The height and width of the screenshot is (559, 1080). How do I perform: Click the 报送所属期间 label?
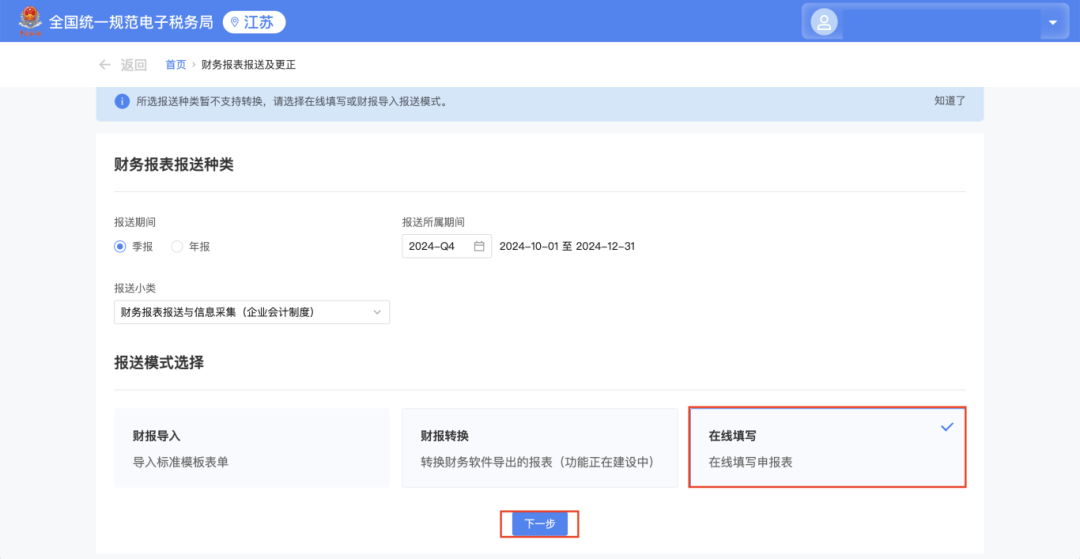click(433, 222)
